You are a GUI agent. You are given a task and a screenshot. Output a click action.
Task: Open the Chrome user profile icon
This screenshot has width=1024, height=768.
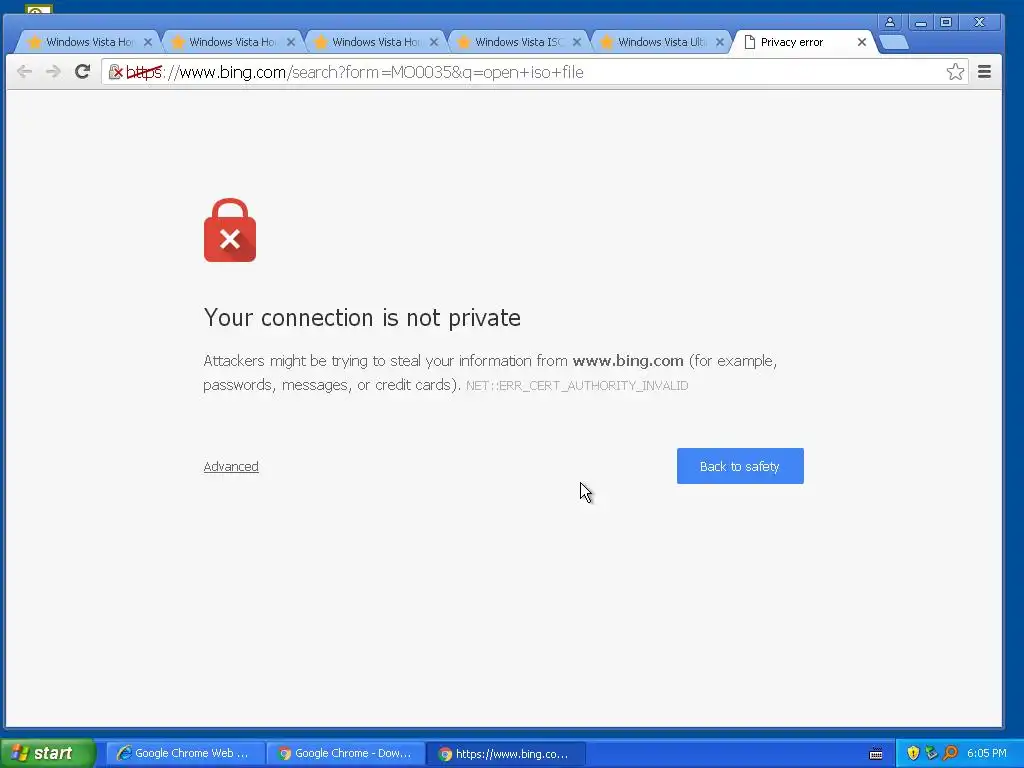tap(889, 22)
